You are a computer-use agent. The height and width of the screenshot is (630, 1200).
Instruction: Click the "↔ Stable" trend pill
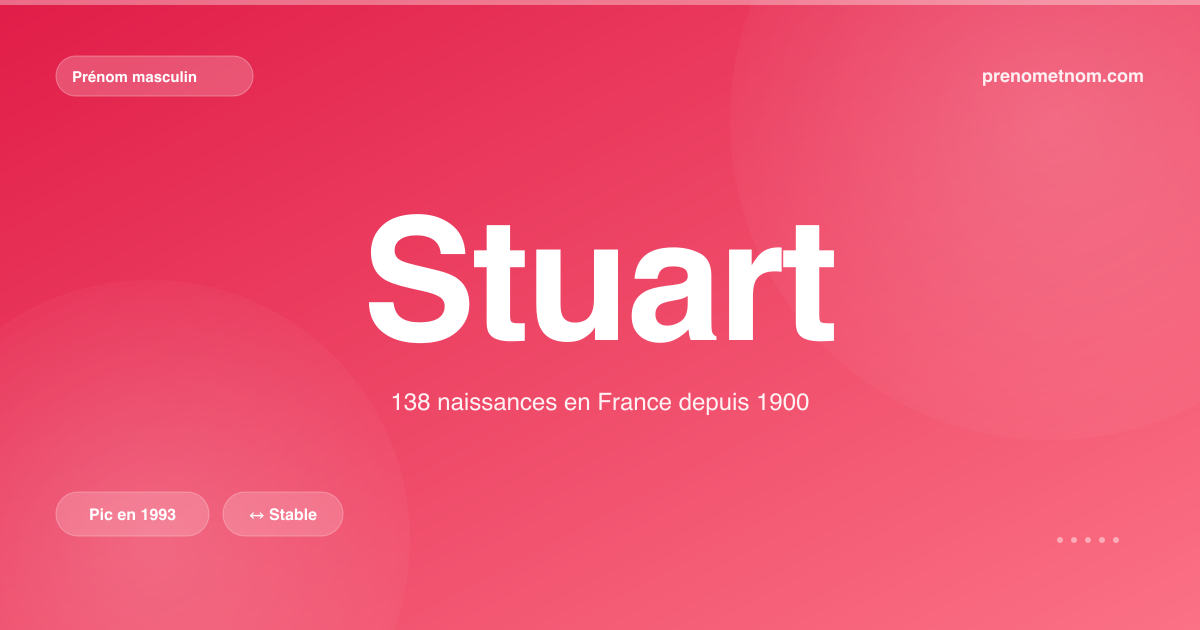point(283,514)
